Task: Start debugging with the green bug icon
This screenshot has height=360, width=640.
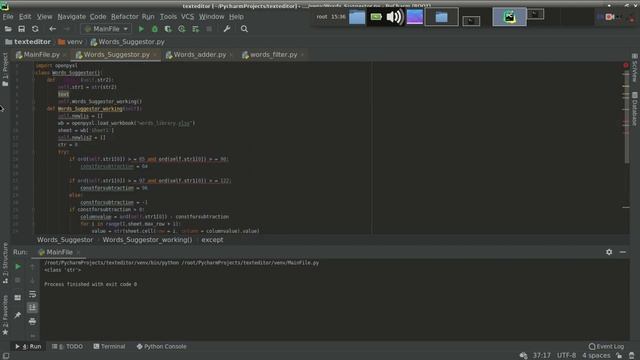Action: [155, 29]
